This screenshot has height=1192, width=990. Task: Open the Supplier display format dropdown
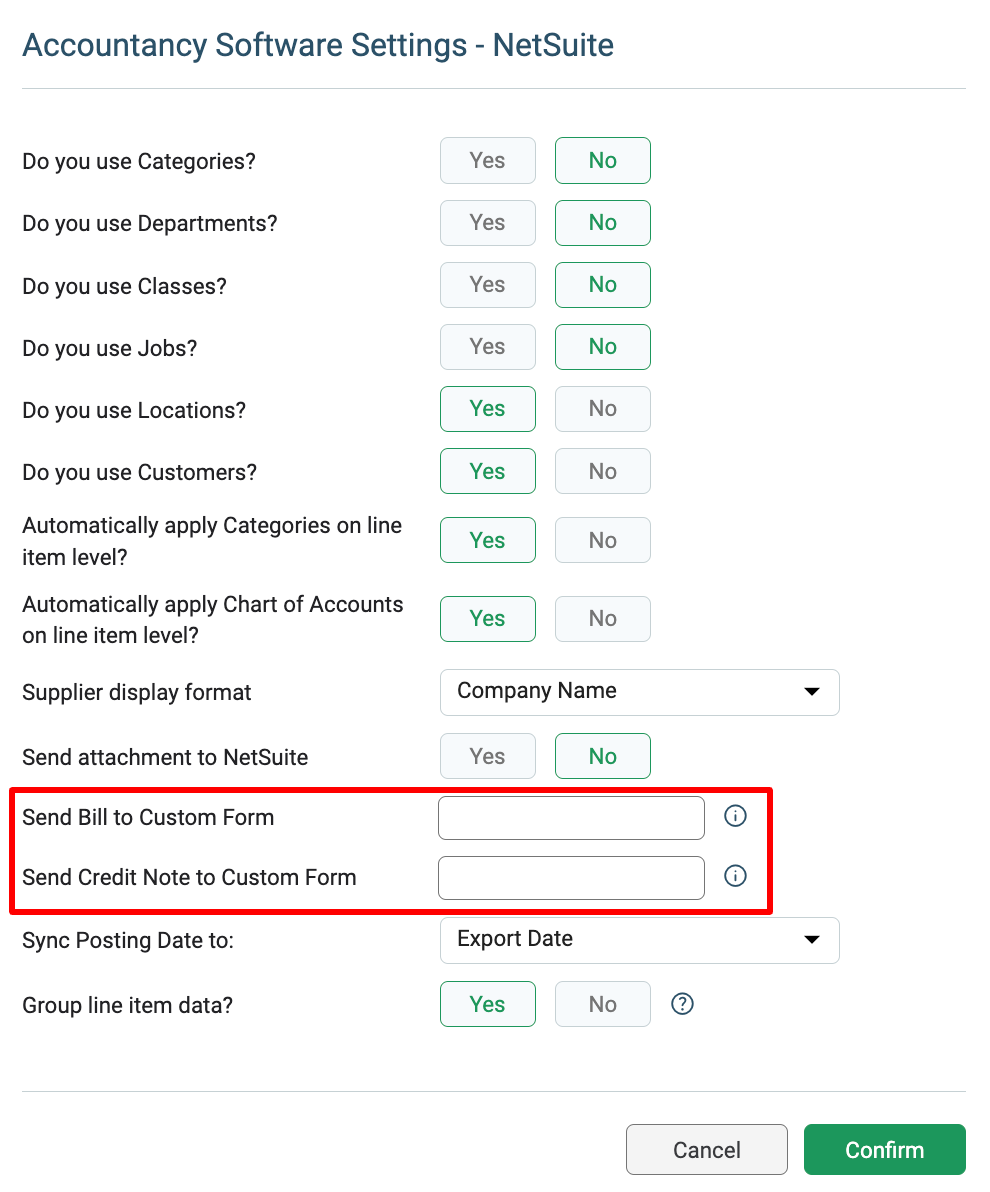pos(639,693)
